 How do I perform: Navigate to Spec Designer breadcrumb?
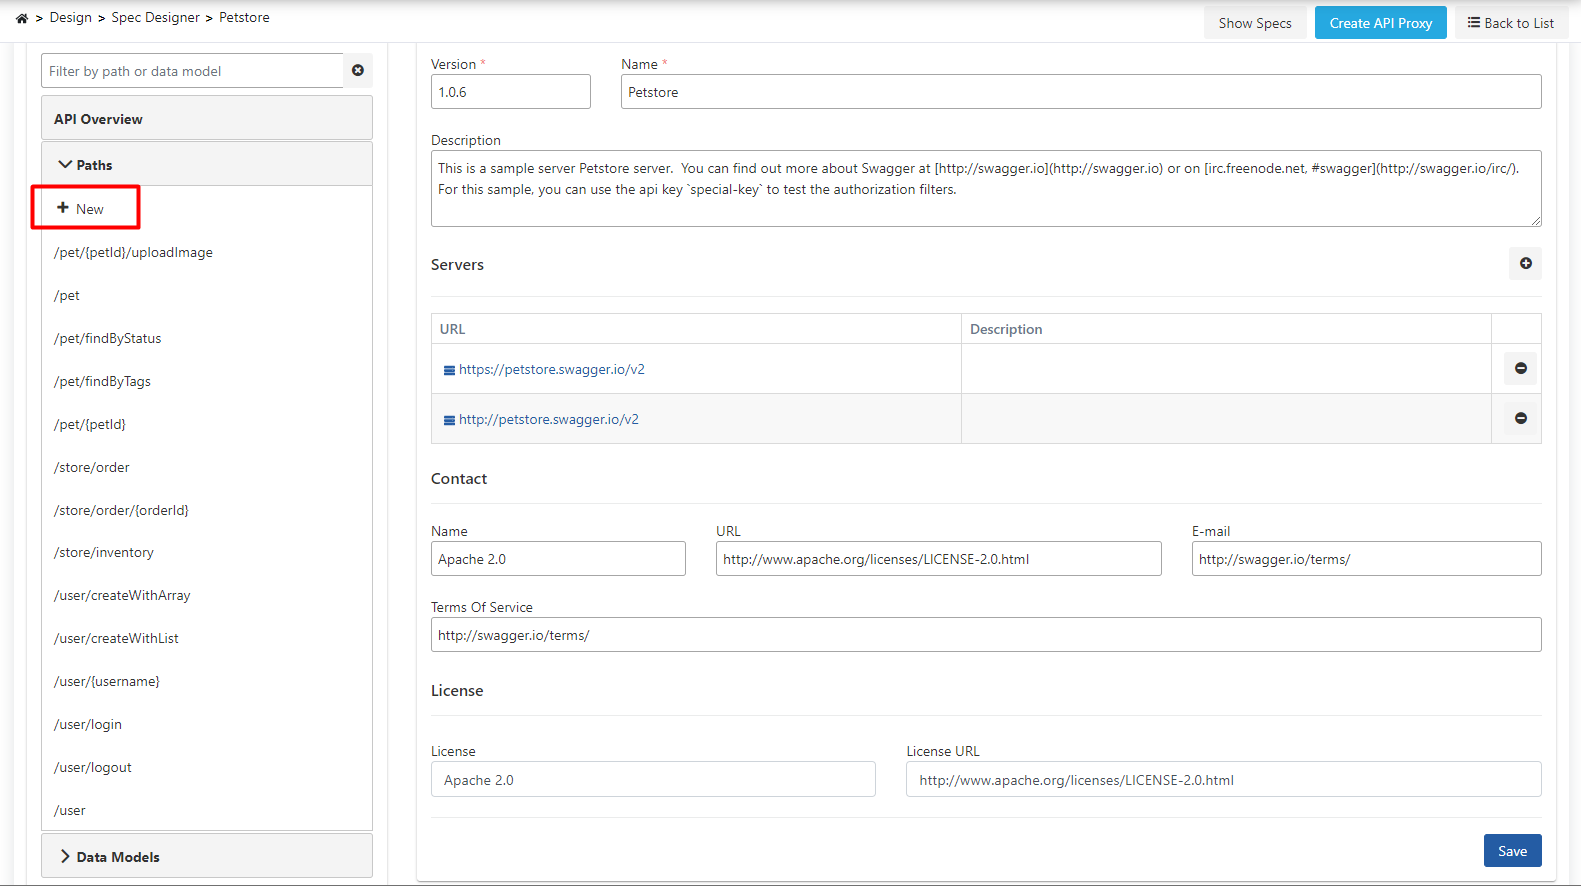click(x=155, y=18)
